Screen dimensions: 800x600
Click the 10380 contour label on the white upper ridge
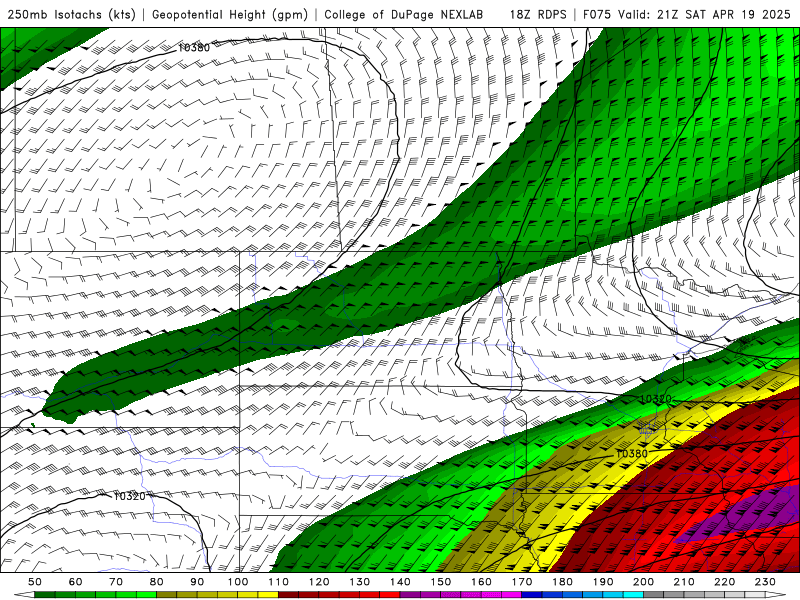(x=194, y=47)
